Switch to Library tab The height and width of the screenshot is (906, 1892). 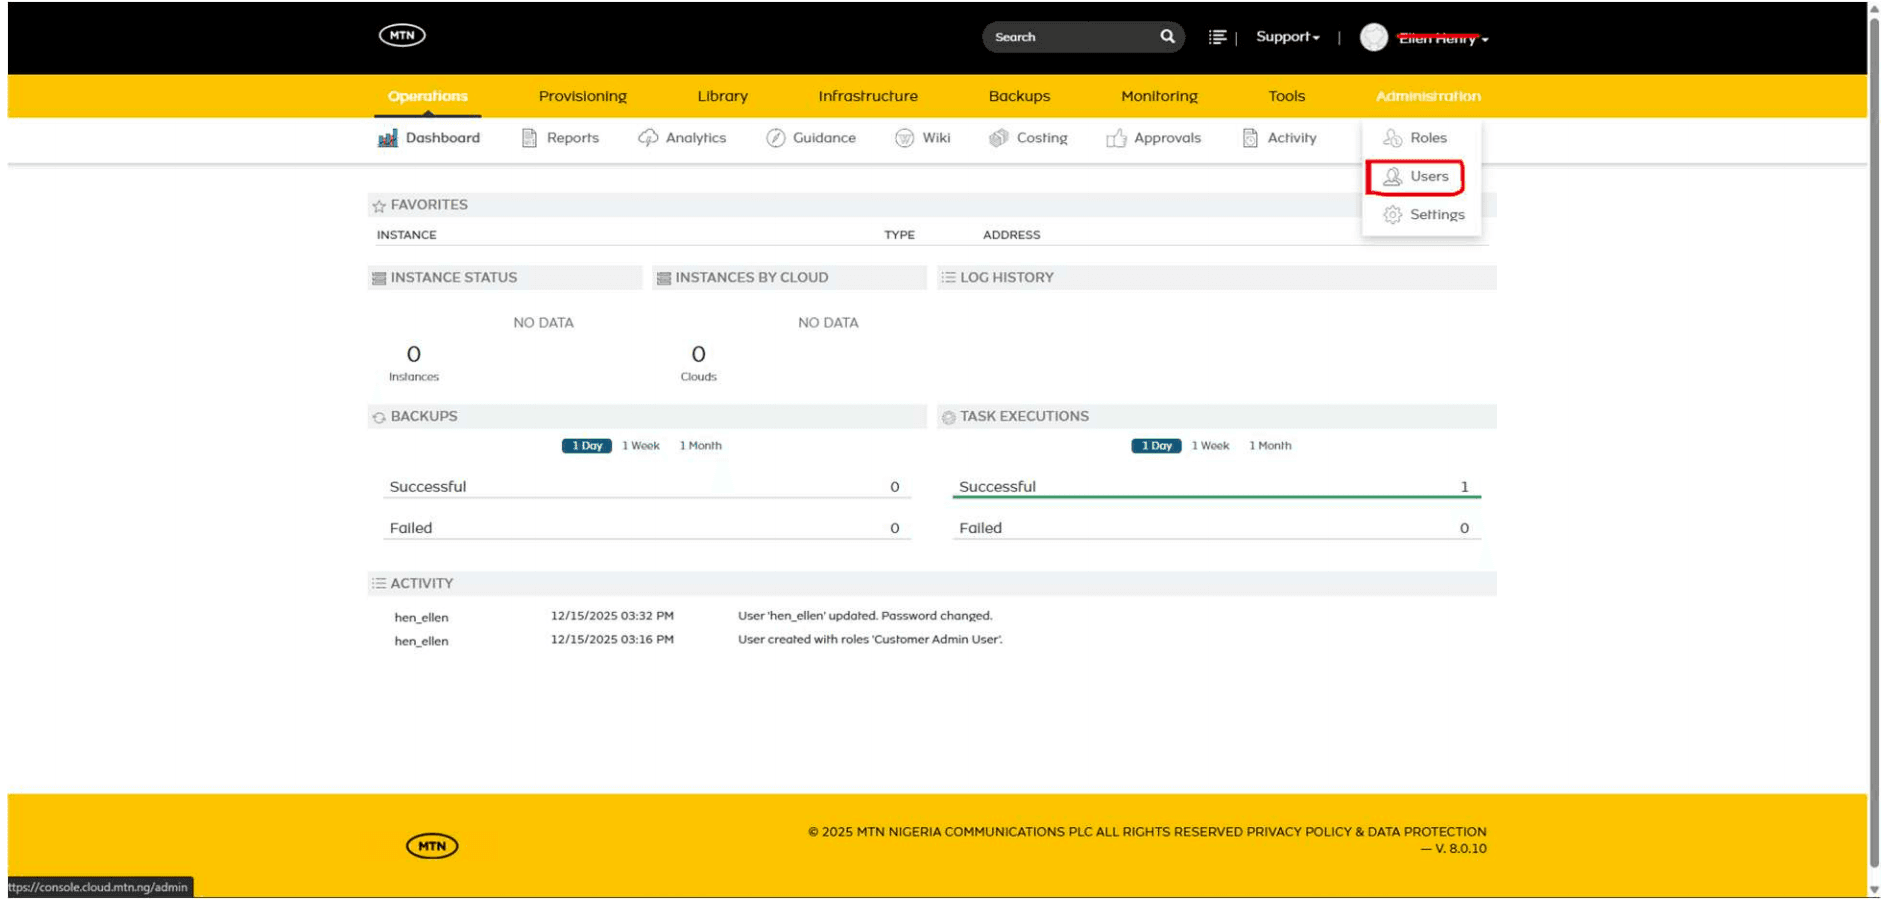point(722,96)
